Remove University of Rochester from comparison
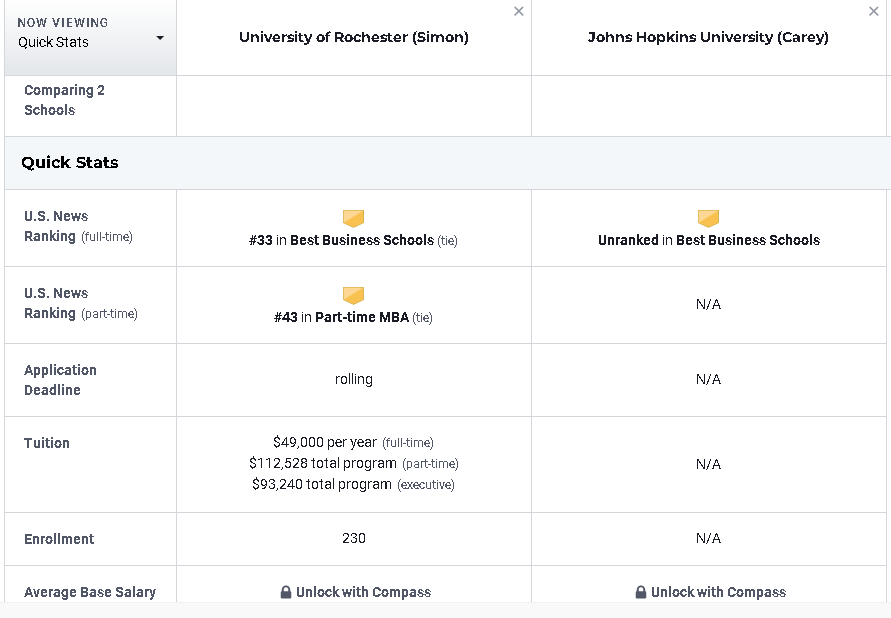The width and height of the screenshot is (891, 618). coord(518,12)
